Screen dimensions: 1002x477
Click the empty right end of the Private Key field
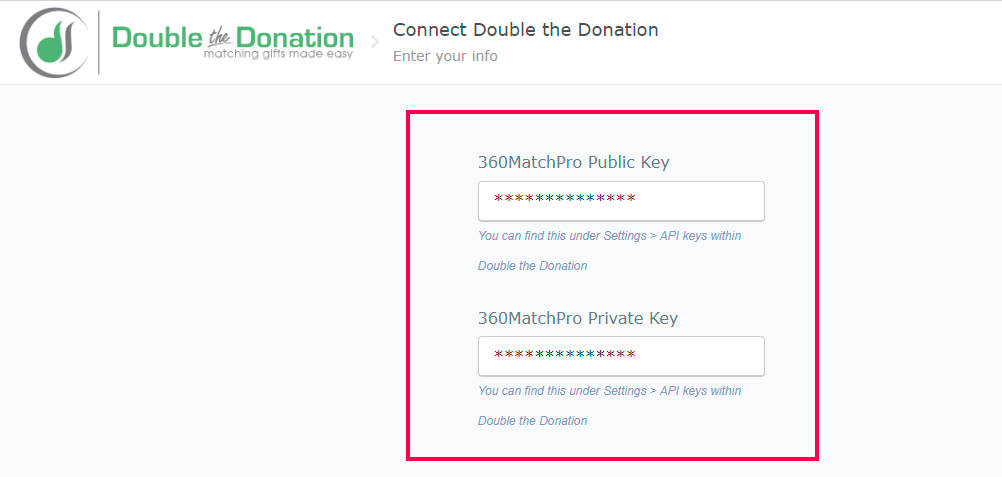(720, 356)
